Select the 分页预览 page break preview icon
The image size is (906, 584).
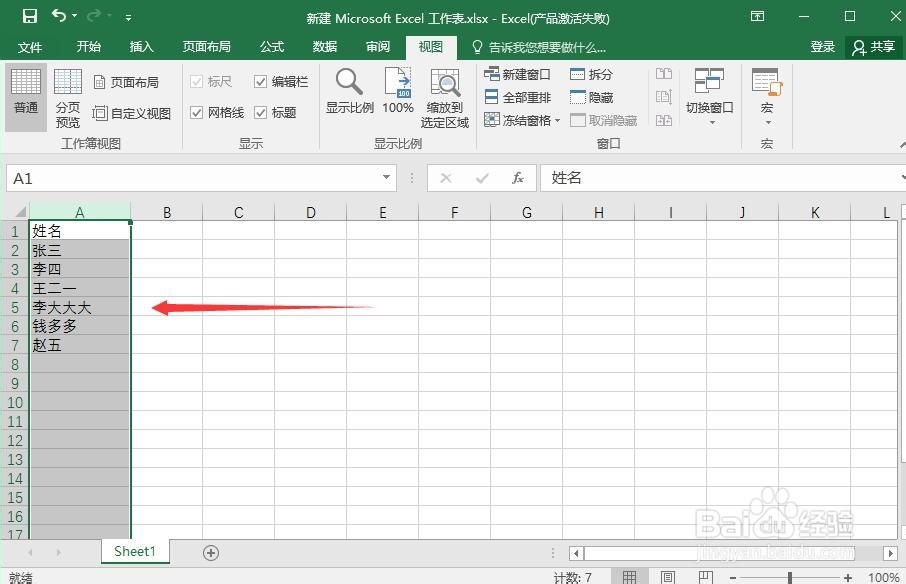68,98
